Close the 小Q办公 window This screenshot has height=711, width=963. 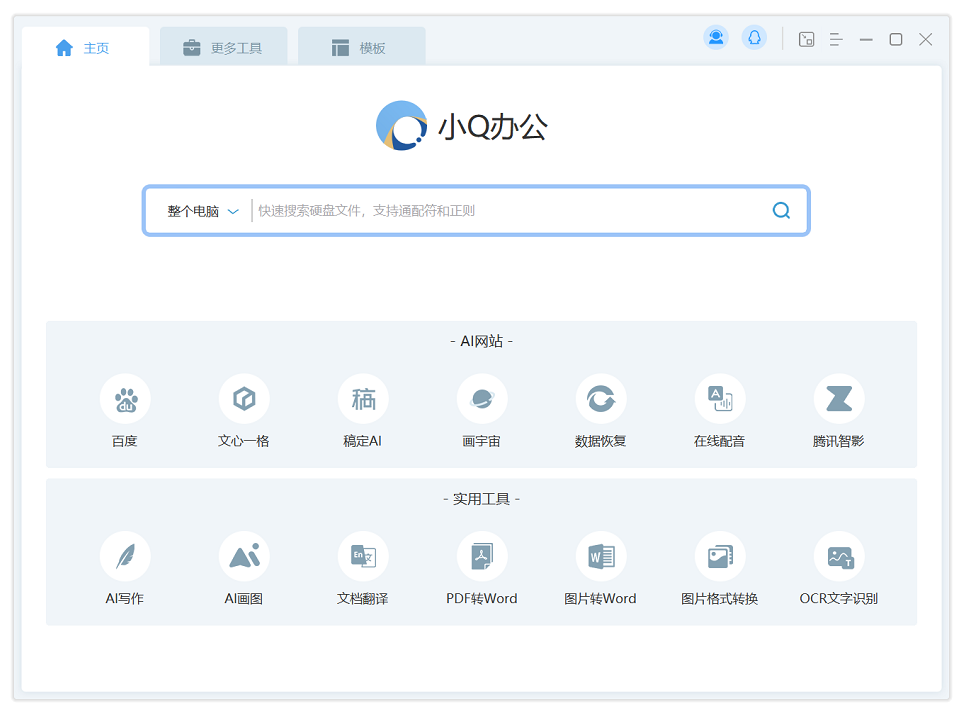[x=926, y=39]
